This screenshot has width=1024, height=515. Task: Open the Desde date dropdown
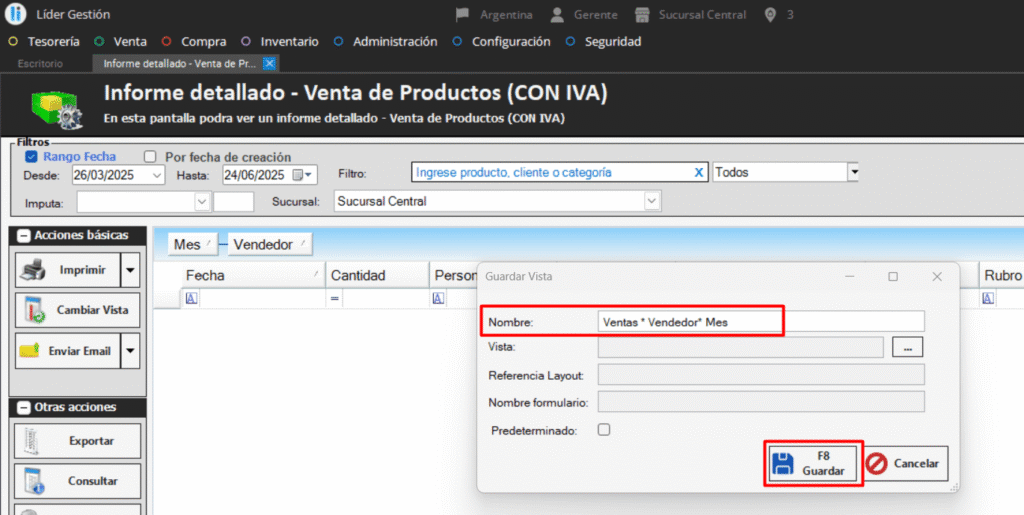coord(157,175)
